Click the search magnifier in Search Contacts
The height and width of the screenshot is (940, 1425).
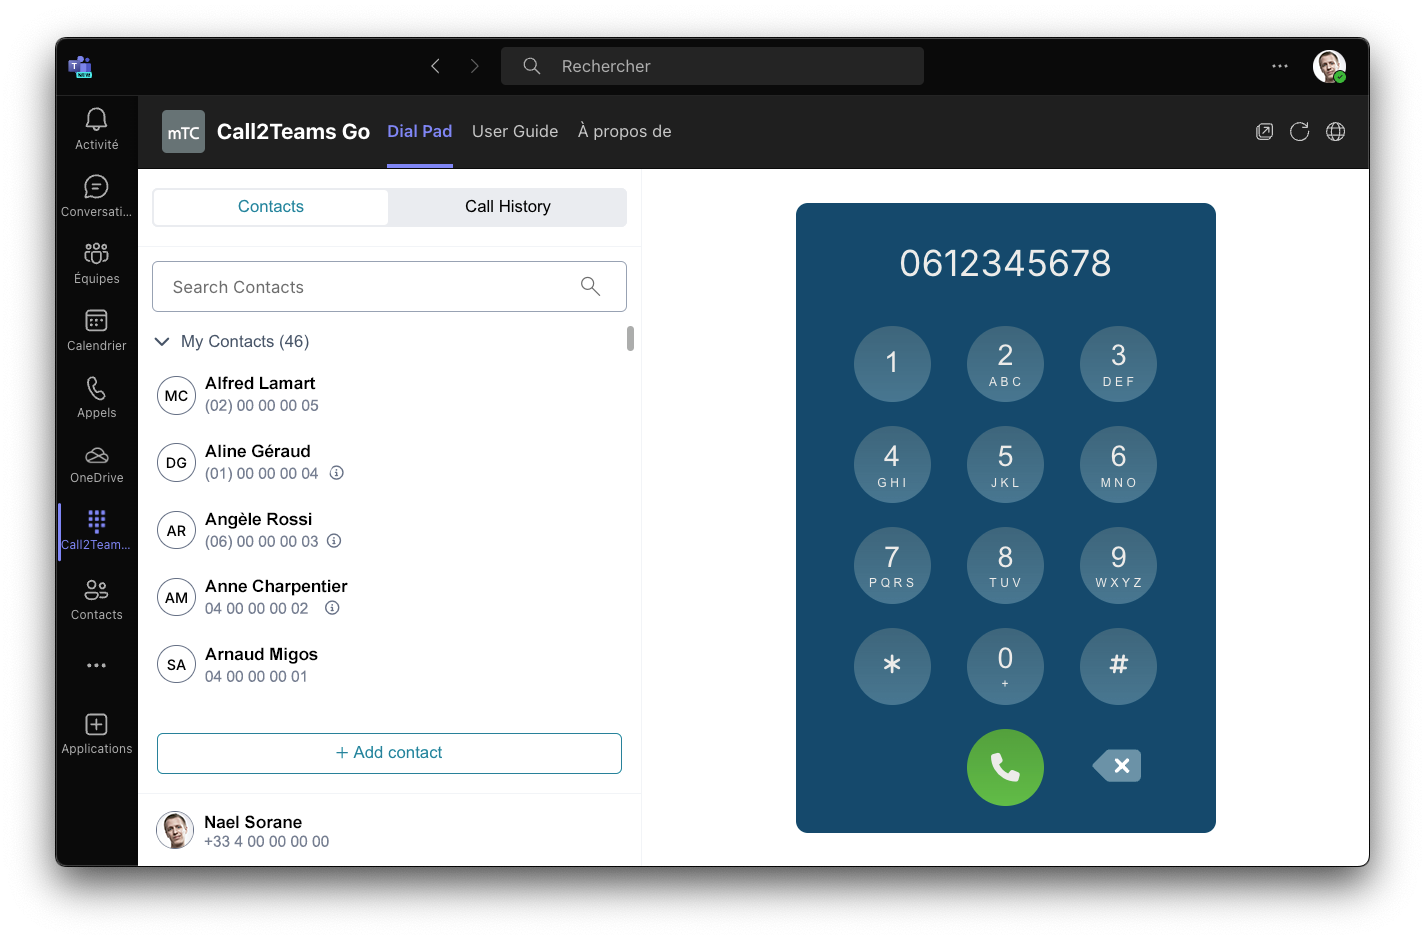(x=590, y=287)
